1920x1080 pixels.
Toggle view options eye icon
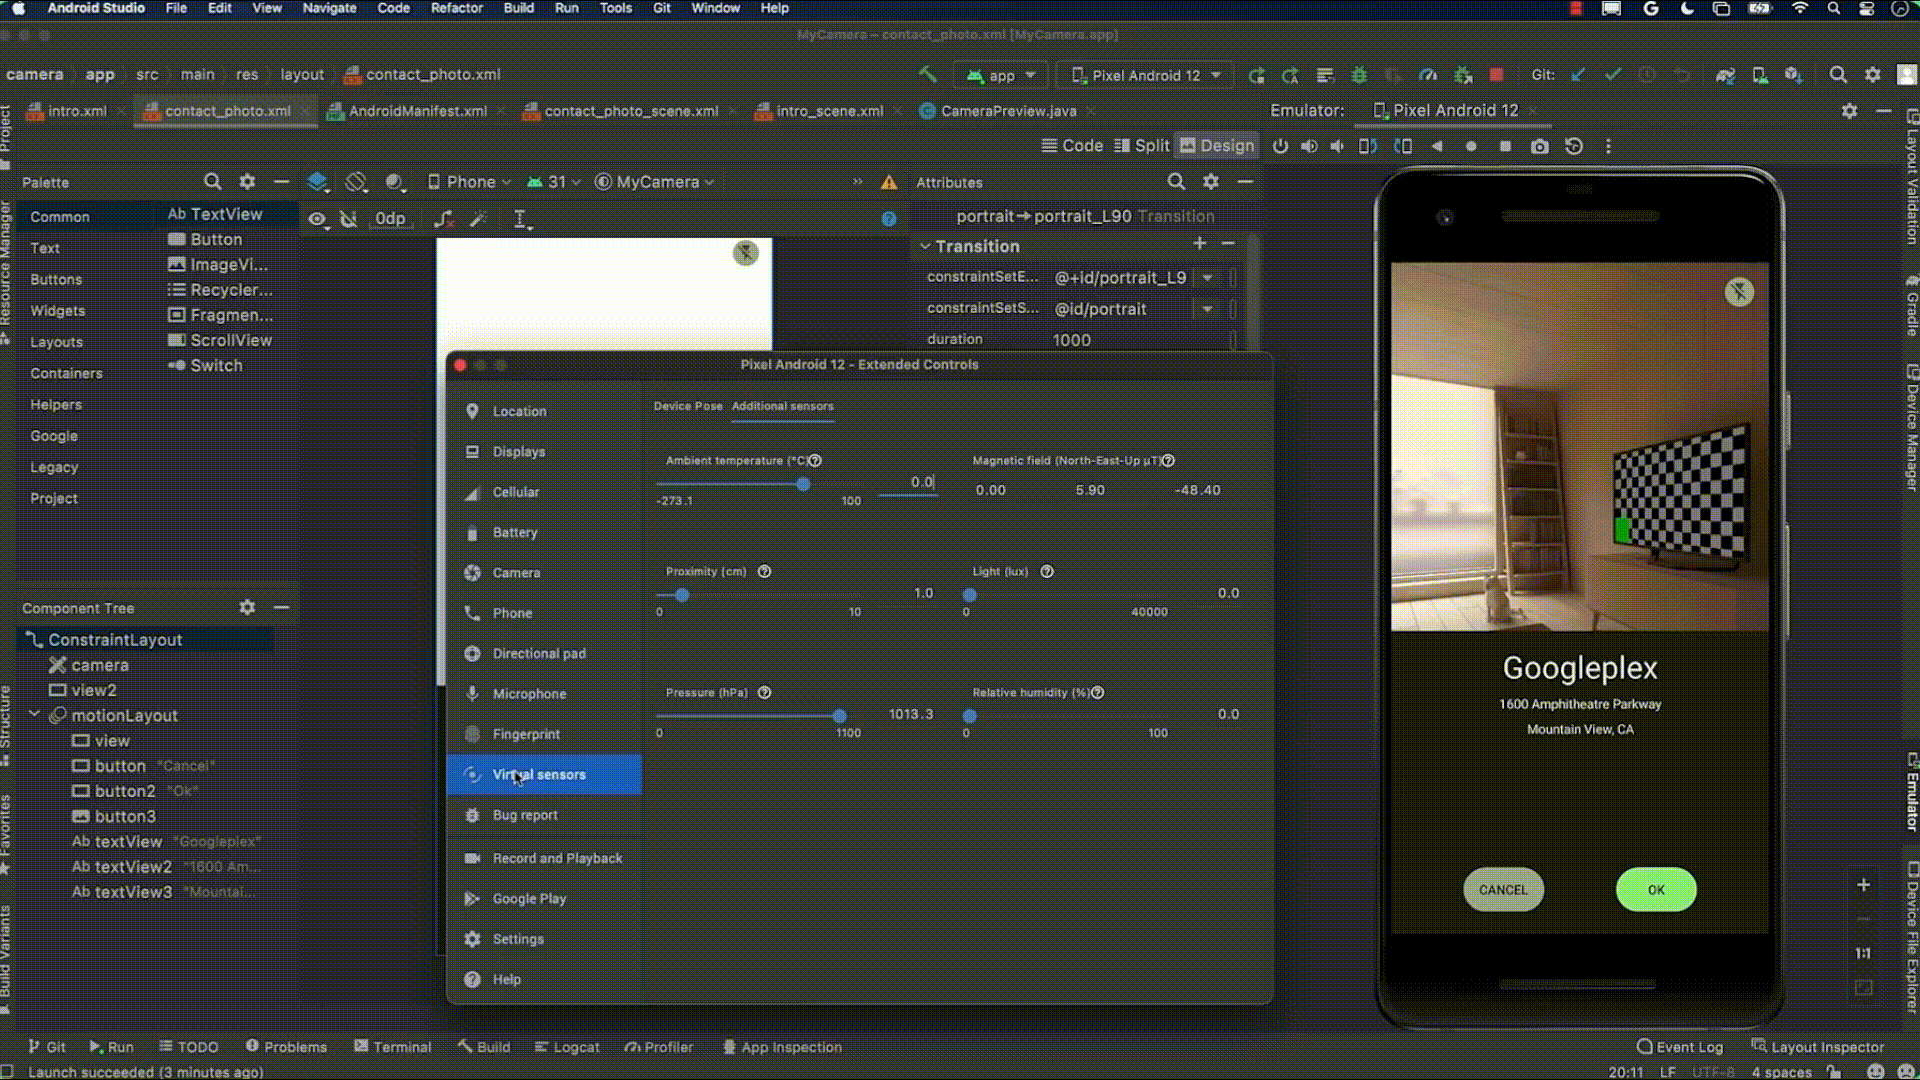(317, 219)
